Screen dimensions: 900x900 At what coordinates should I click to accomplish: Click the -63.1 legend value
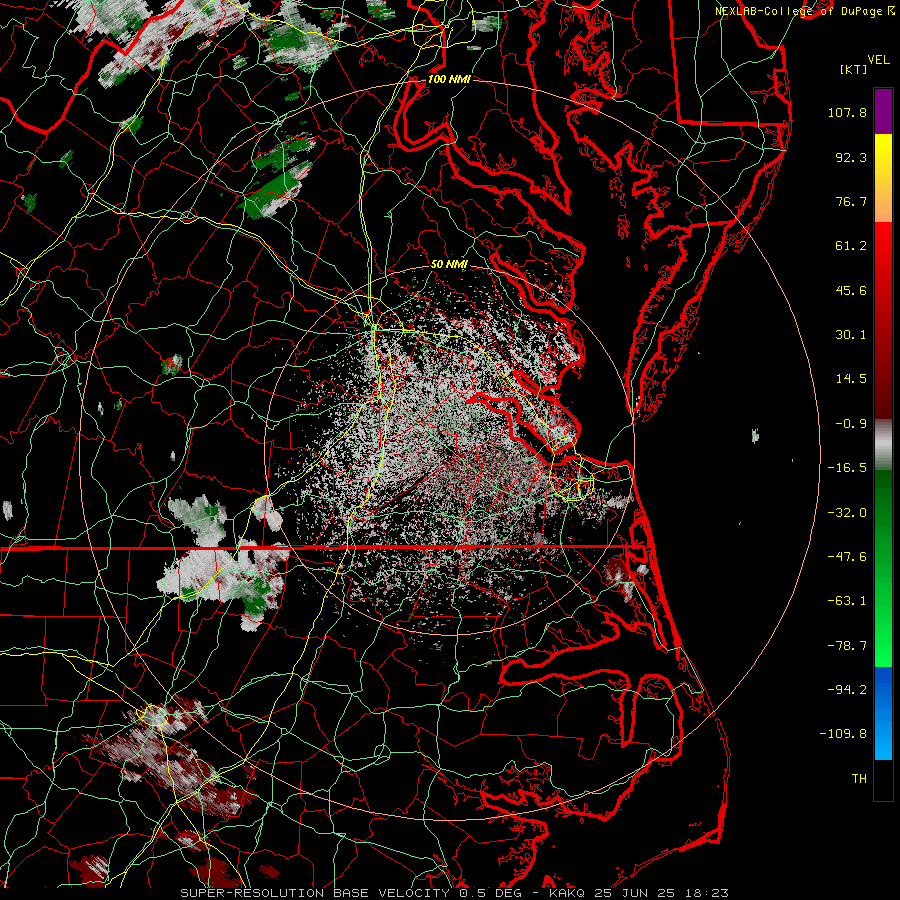(847, 601)
